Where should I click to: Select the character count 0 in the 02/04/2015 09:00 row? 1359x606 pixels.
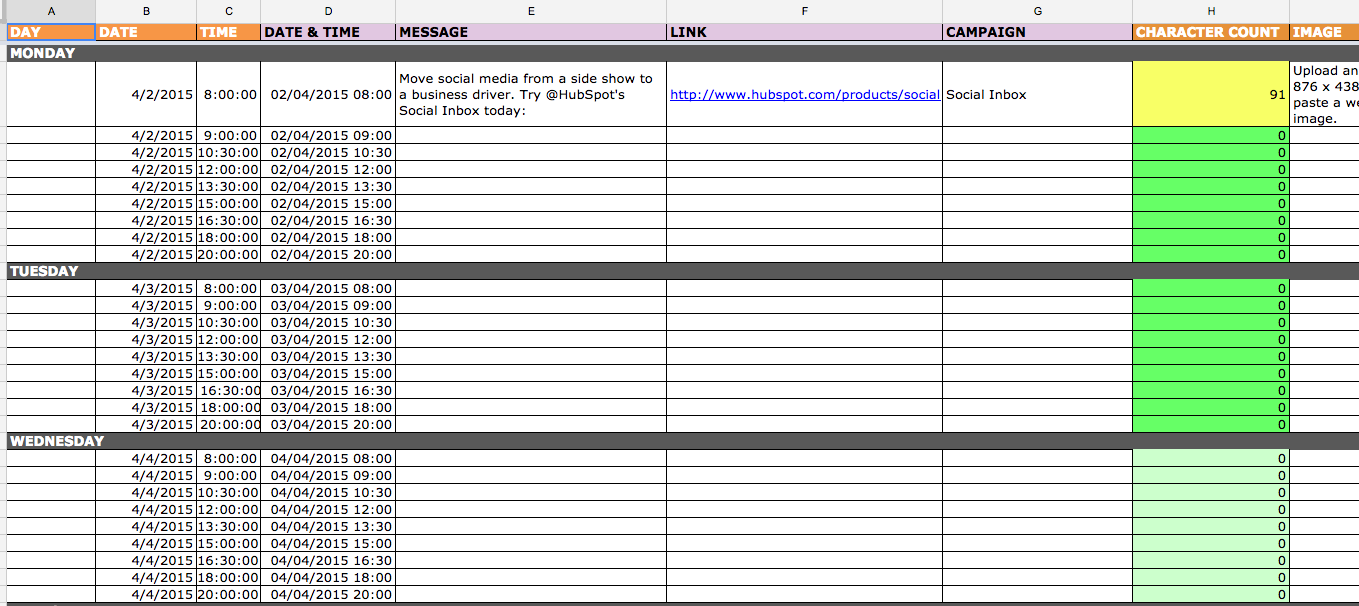pyautogui.click(x=1211, y=136)
